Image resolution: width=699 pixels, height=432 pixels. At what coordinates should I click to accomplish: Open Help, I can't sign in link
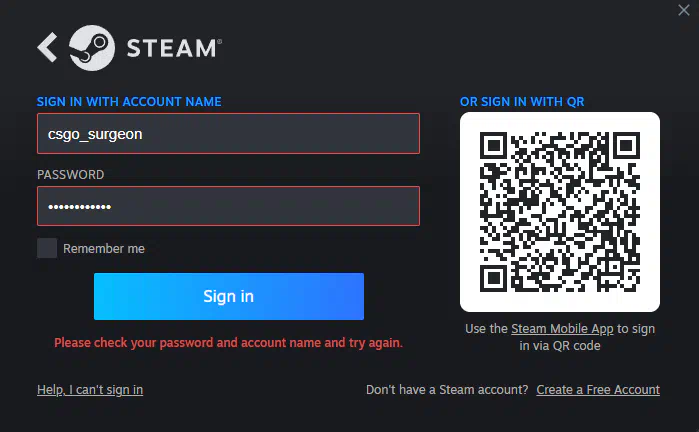coord(90,390)
